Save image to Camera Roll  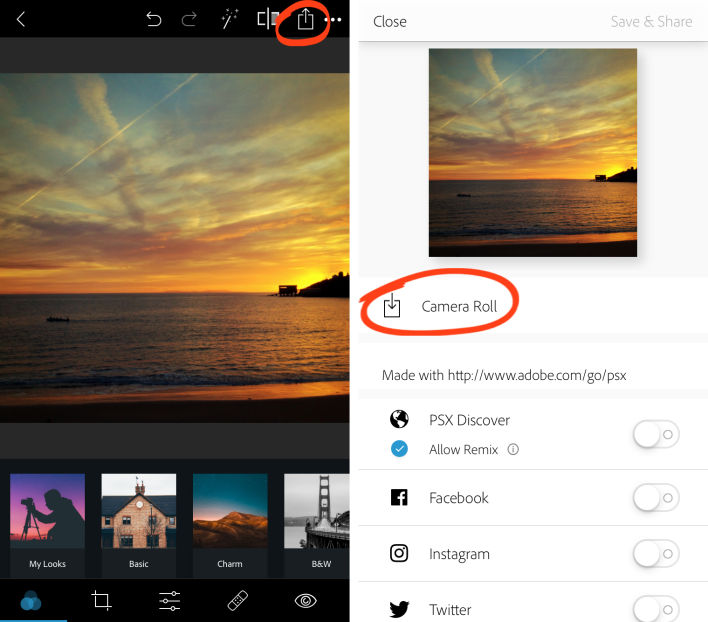click(458, 306)
